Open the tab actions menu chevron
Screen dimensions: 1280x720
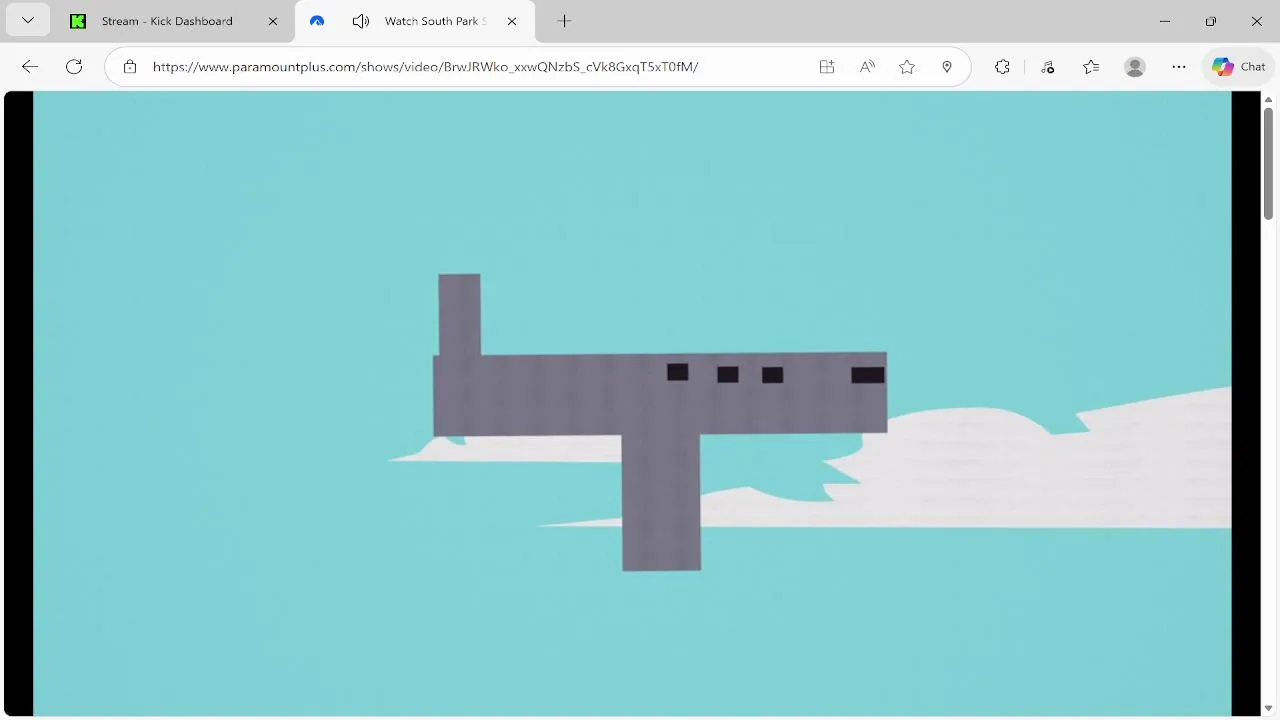click(x=28, y=21)
